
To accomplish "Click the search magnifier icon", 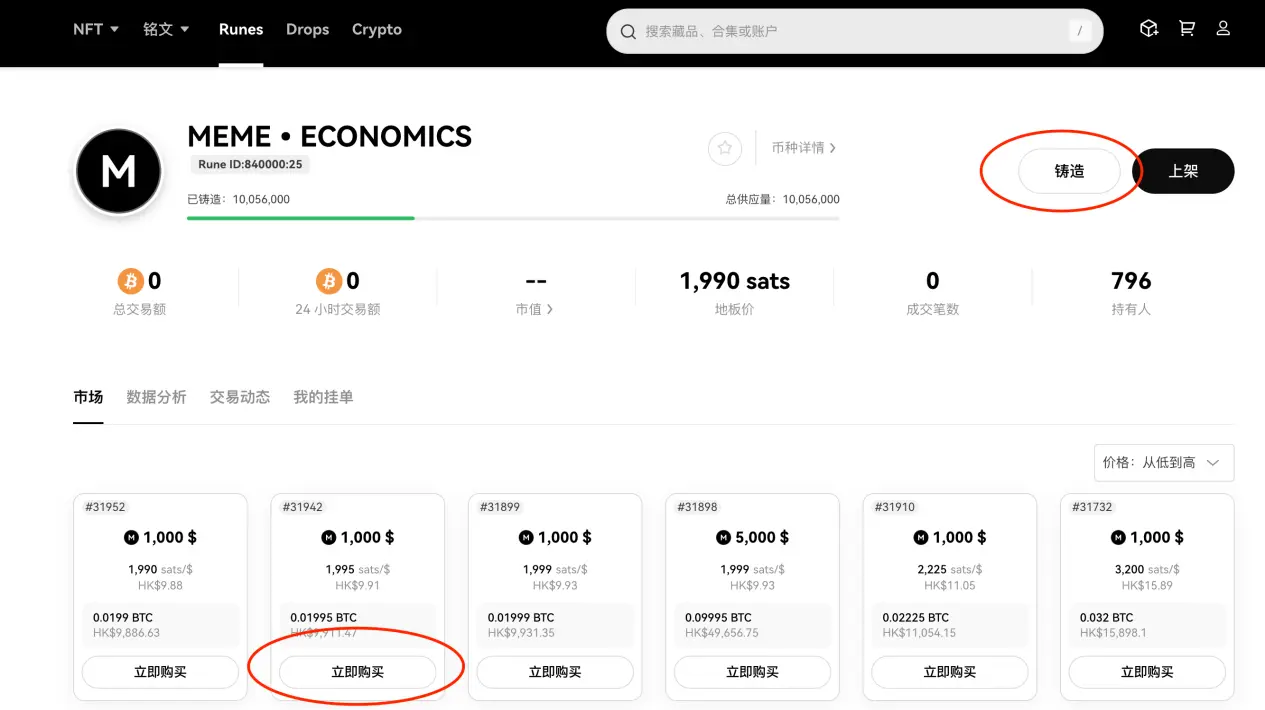I will pyautogui.click(x=629, y=32).
